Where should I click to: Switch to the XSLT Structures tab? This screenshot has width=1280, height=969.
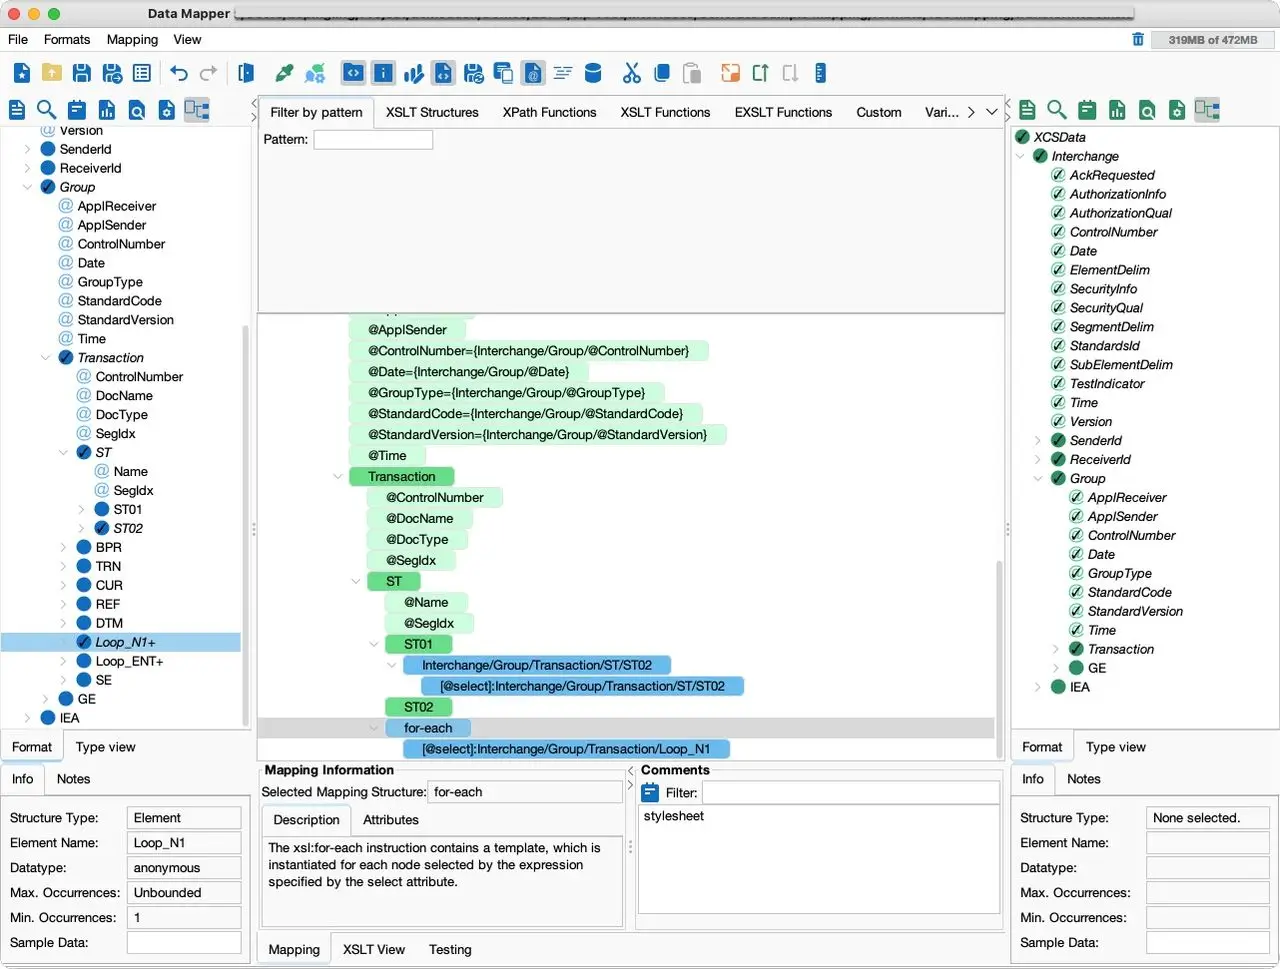pyautogui.click(x=432, y=112)
